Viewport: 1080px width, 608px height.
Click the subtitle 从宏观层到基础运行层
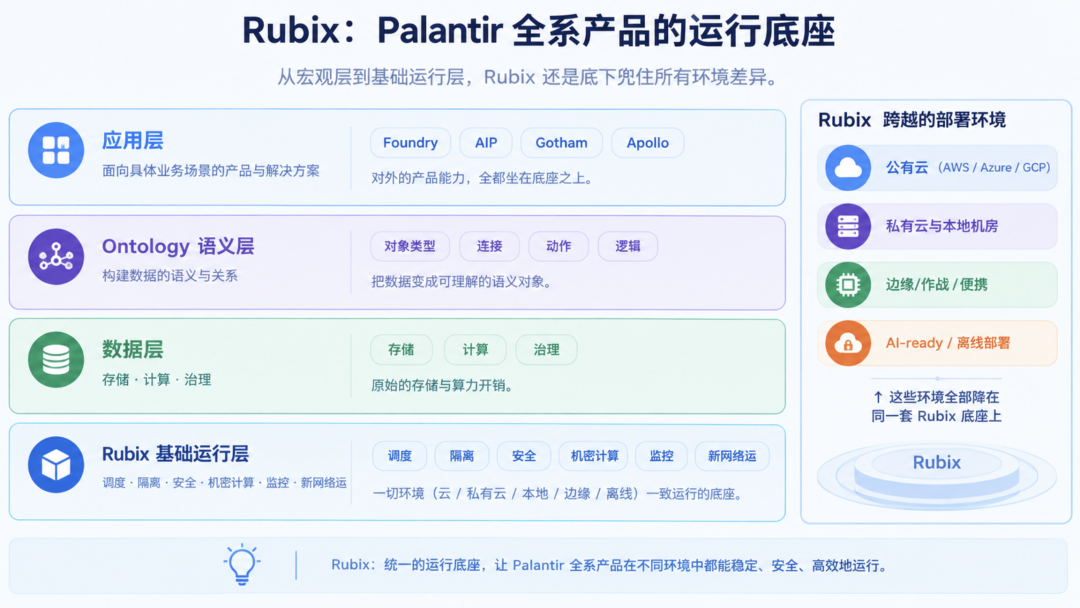(x=528, y=76)
